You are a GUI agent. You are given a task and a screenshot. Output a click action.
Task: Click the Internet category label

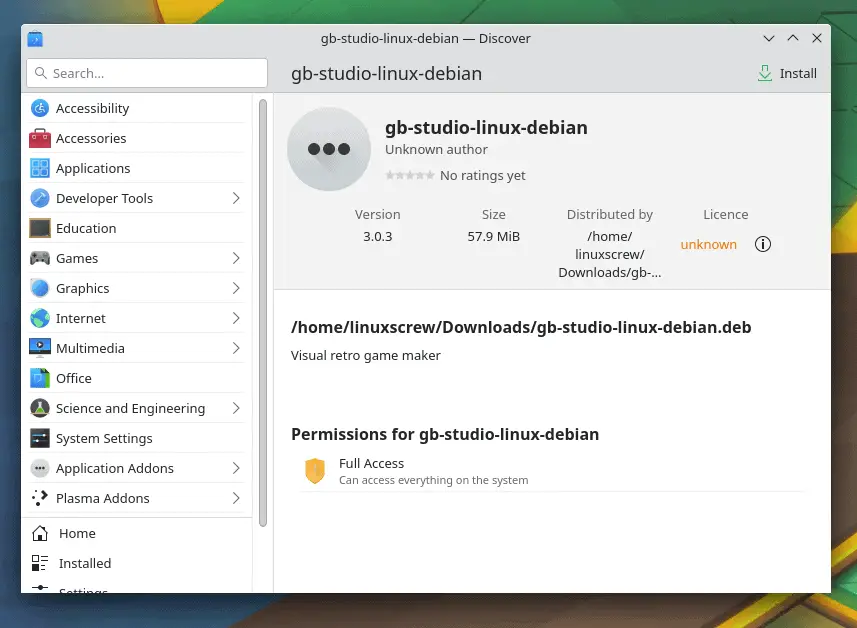[x=80, y=318]
